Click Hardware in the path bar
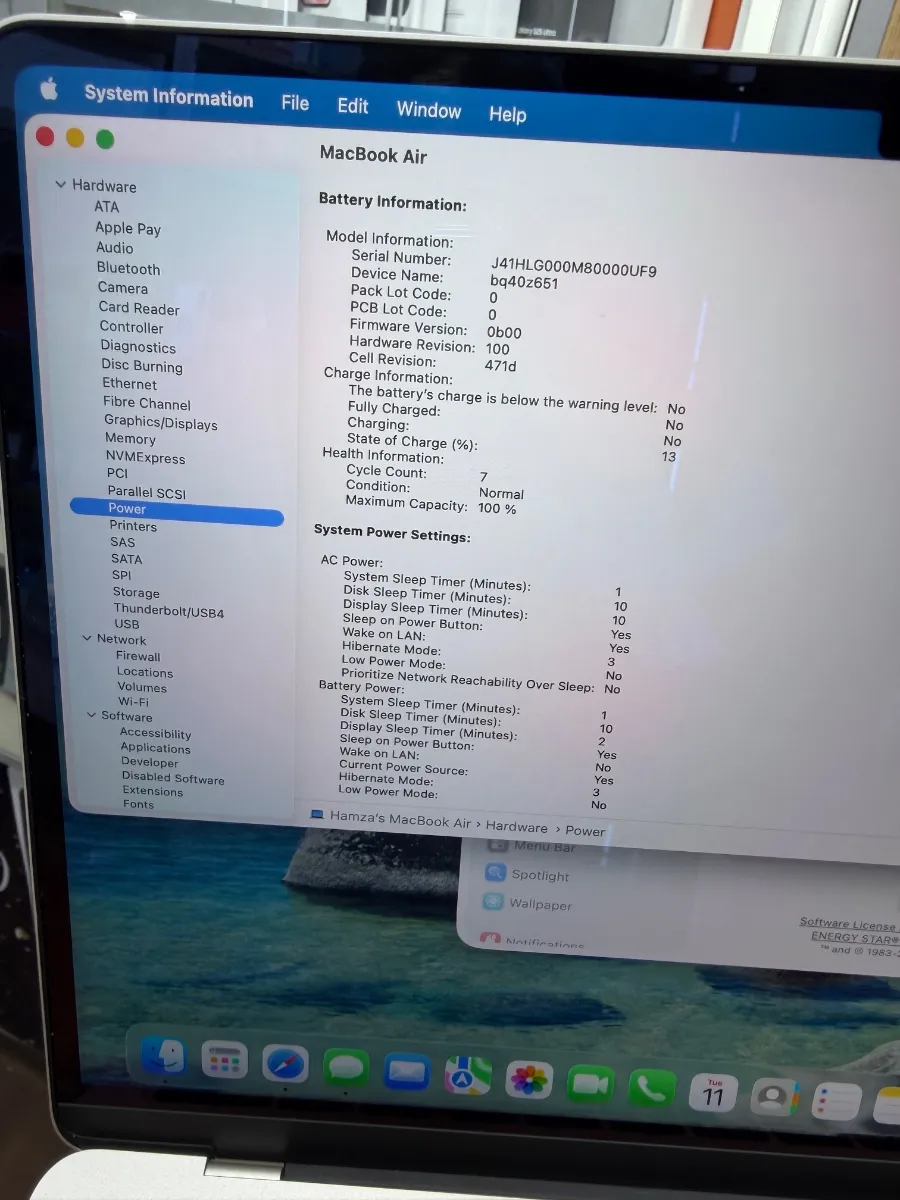The width and height of the screenshot is (900, 1200). (517, 827)
